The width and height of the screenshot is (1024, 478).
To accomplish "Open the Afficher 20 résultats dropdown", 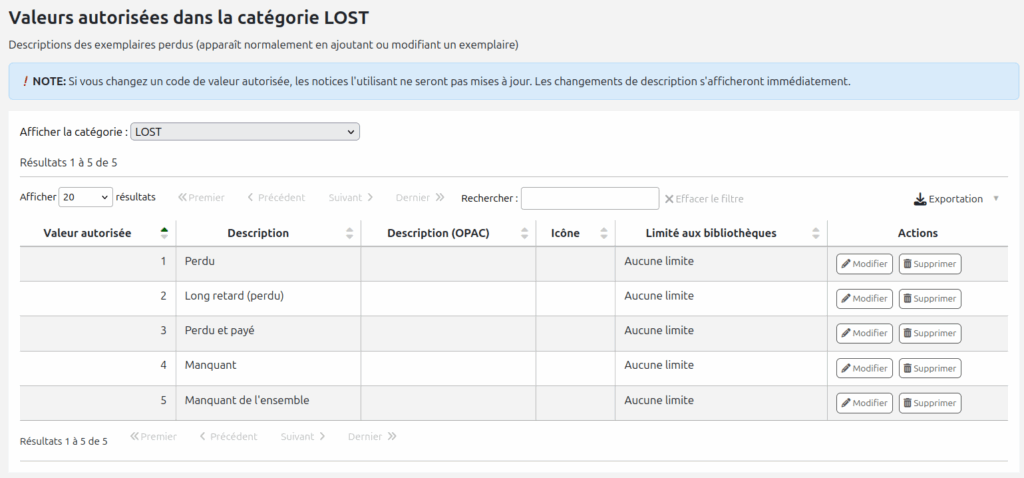I will [x=86, y=197].
